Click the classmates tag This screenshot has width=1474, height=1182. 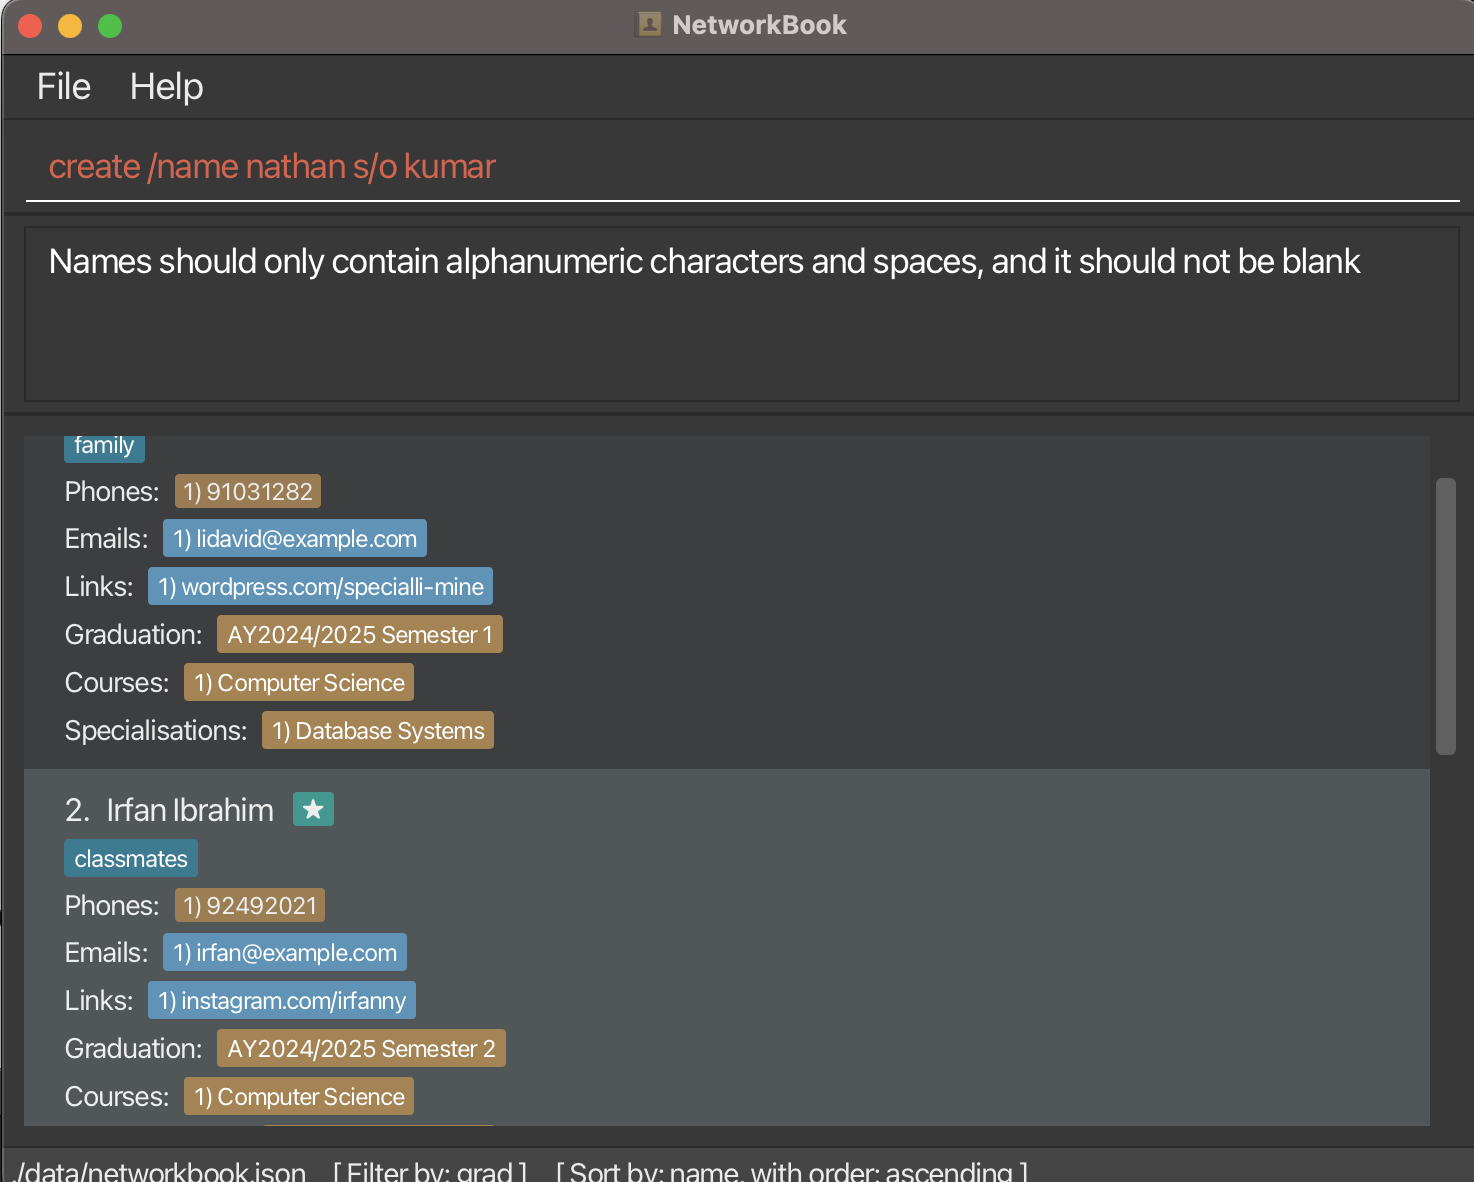click(131, 859)
